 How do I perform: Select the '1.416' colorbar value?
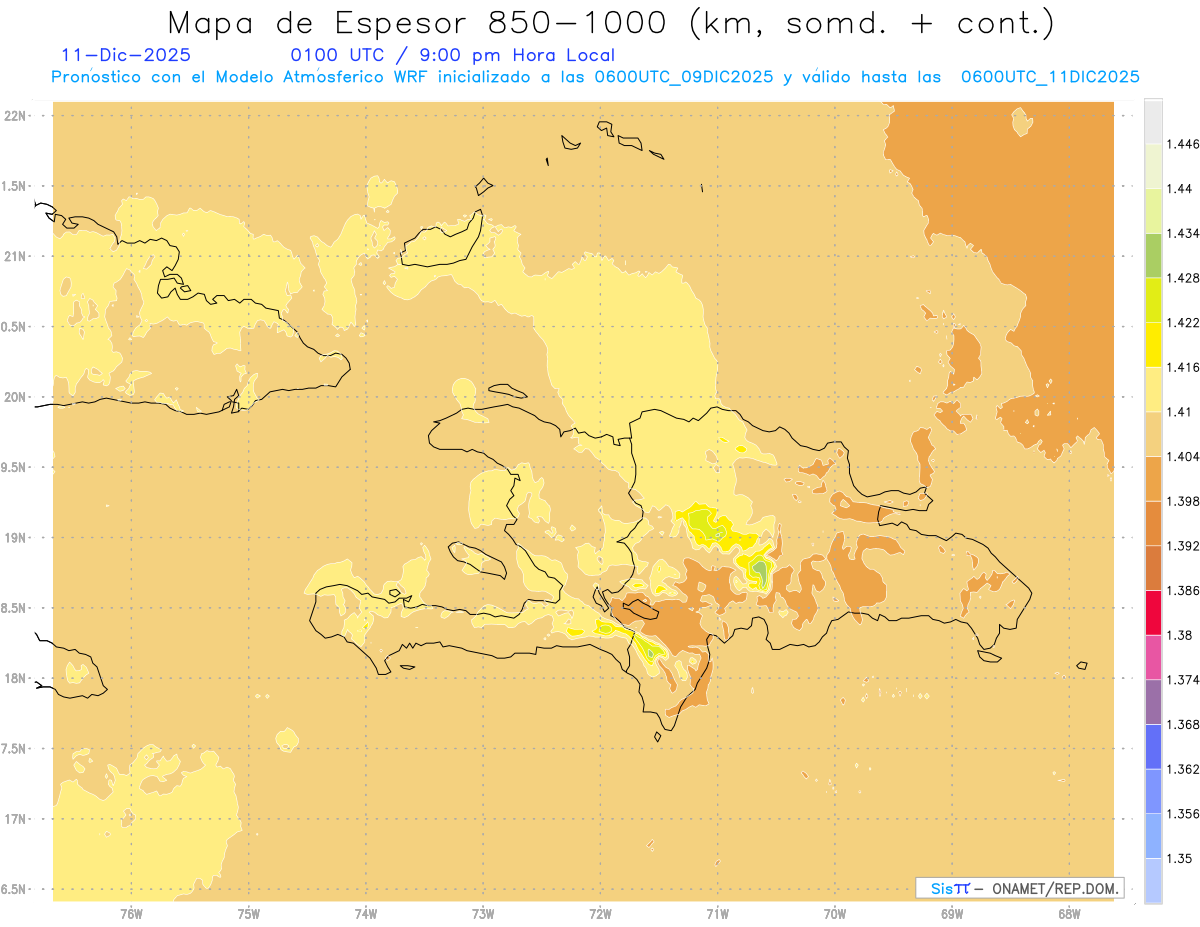click(1185, 367)
